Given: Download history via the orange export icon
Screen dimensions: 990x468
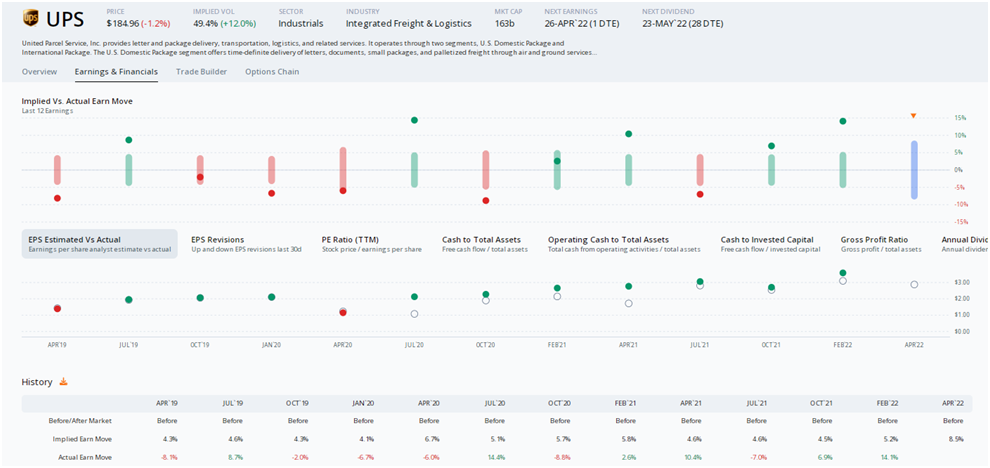Looking at the screenshot, I should [x=63, y=382].
